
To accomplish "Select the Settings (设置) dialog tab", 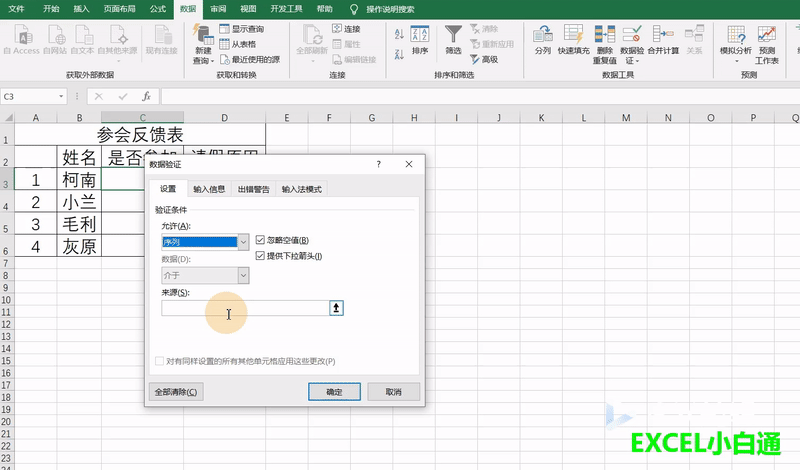I will click(168, 188).
